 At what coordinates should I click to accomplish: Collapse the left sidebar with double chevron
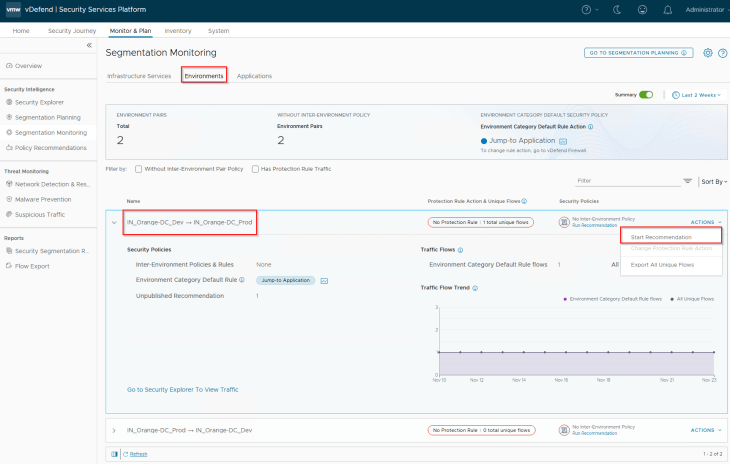(88, 46)
